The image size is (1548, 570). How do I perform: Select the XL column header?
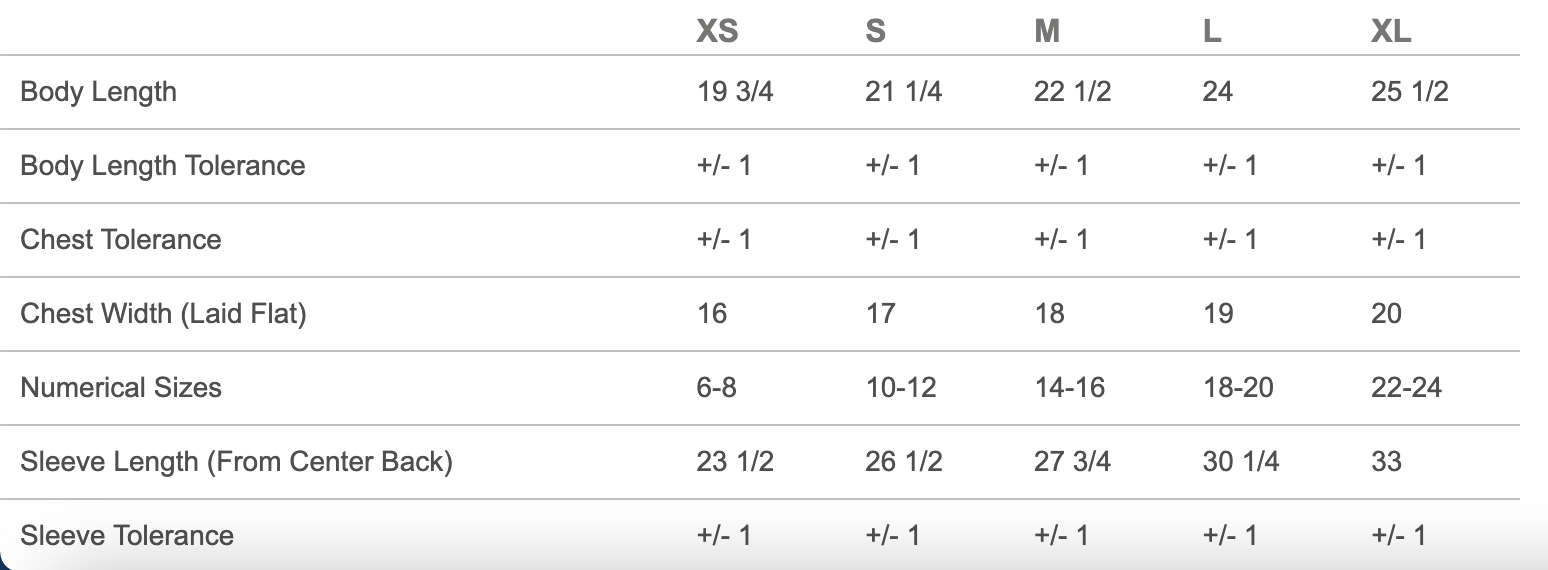[x=1391, y=32]
